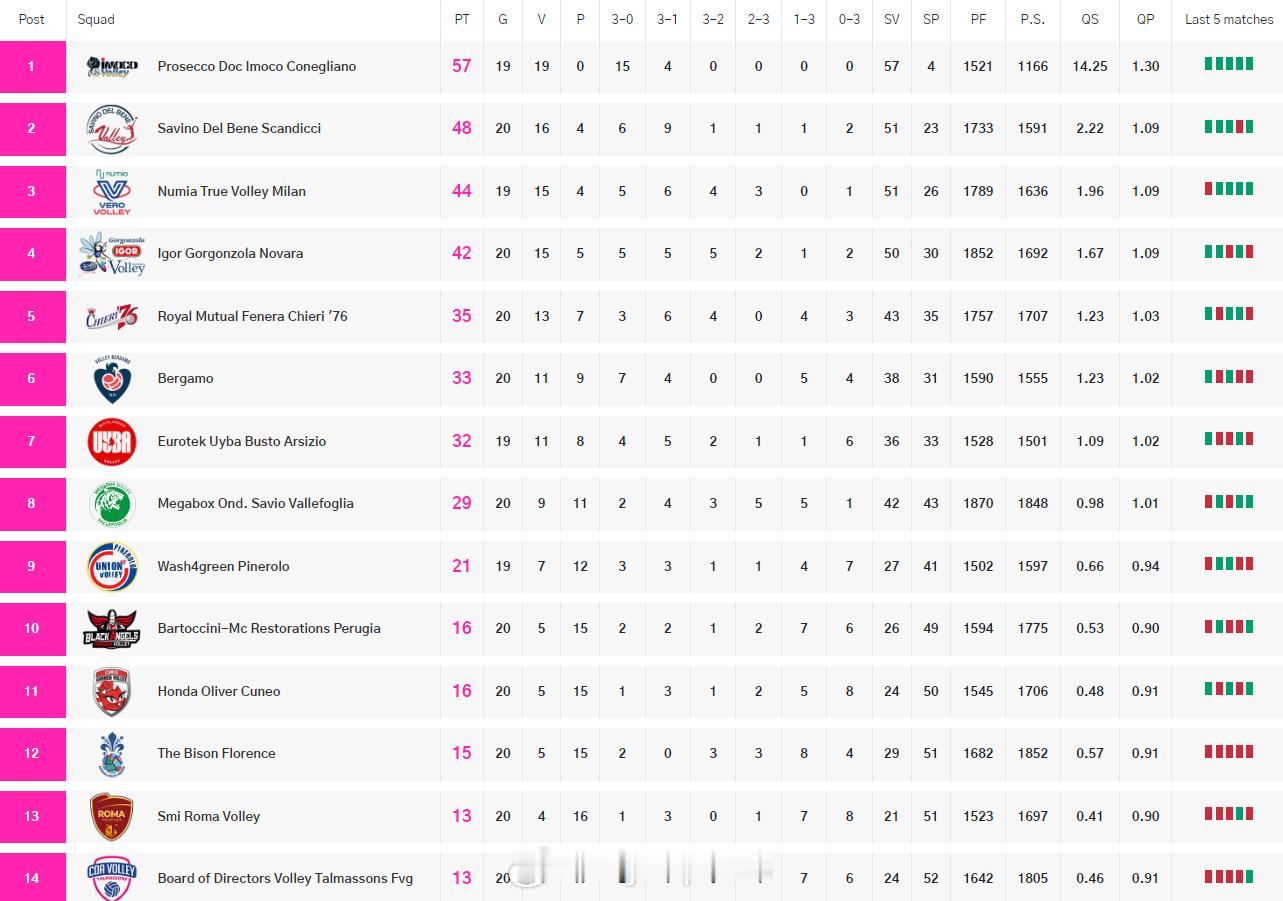Click position 1 pink rank cell

pyautogui.click(x=32, y=67)
